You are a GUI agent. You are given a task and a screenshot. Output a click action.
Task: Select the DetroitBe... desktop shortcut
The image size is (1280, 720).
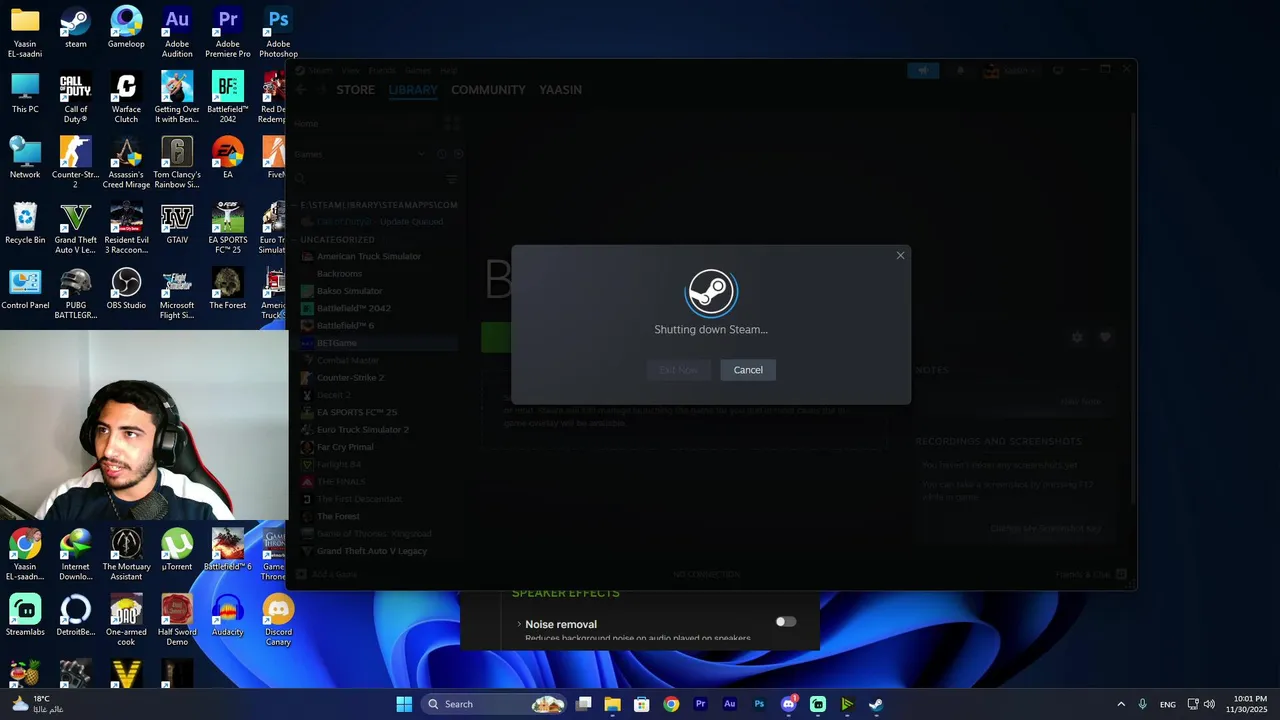(75, 614)
